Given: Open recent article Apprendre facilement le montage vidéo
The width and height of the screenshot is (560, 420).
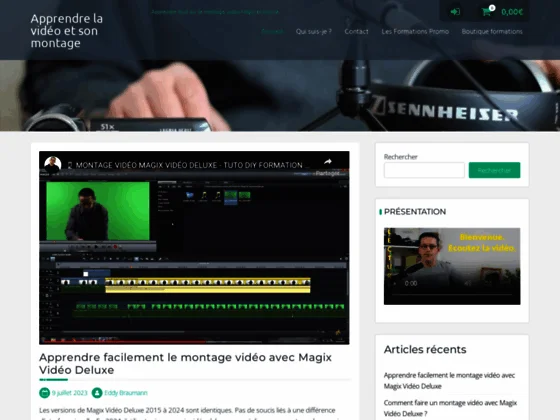Looking at the screenshot, I should point(449,381).
